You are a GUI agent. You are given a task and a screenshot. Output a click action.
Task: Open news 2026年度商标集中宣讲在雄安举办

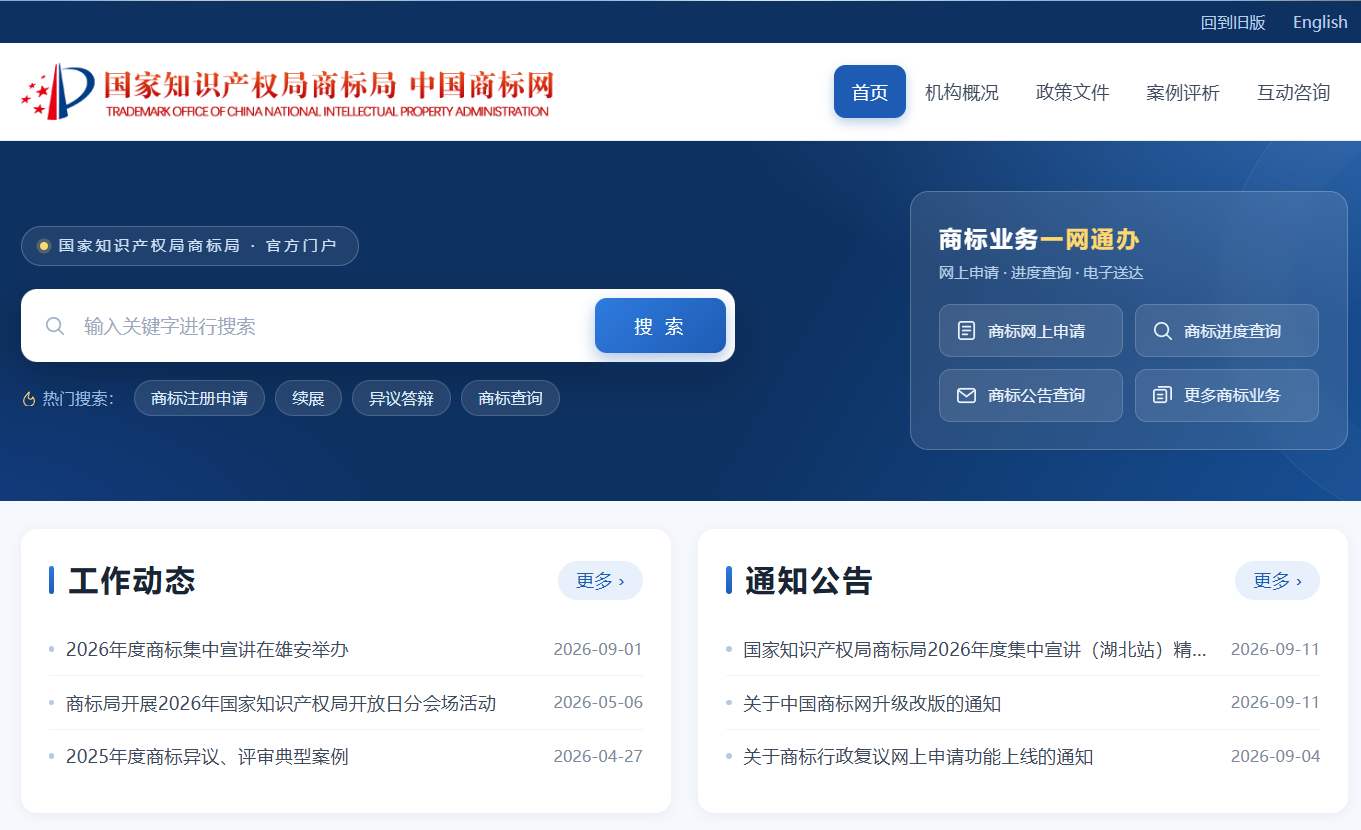click(x=207, y=649)
